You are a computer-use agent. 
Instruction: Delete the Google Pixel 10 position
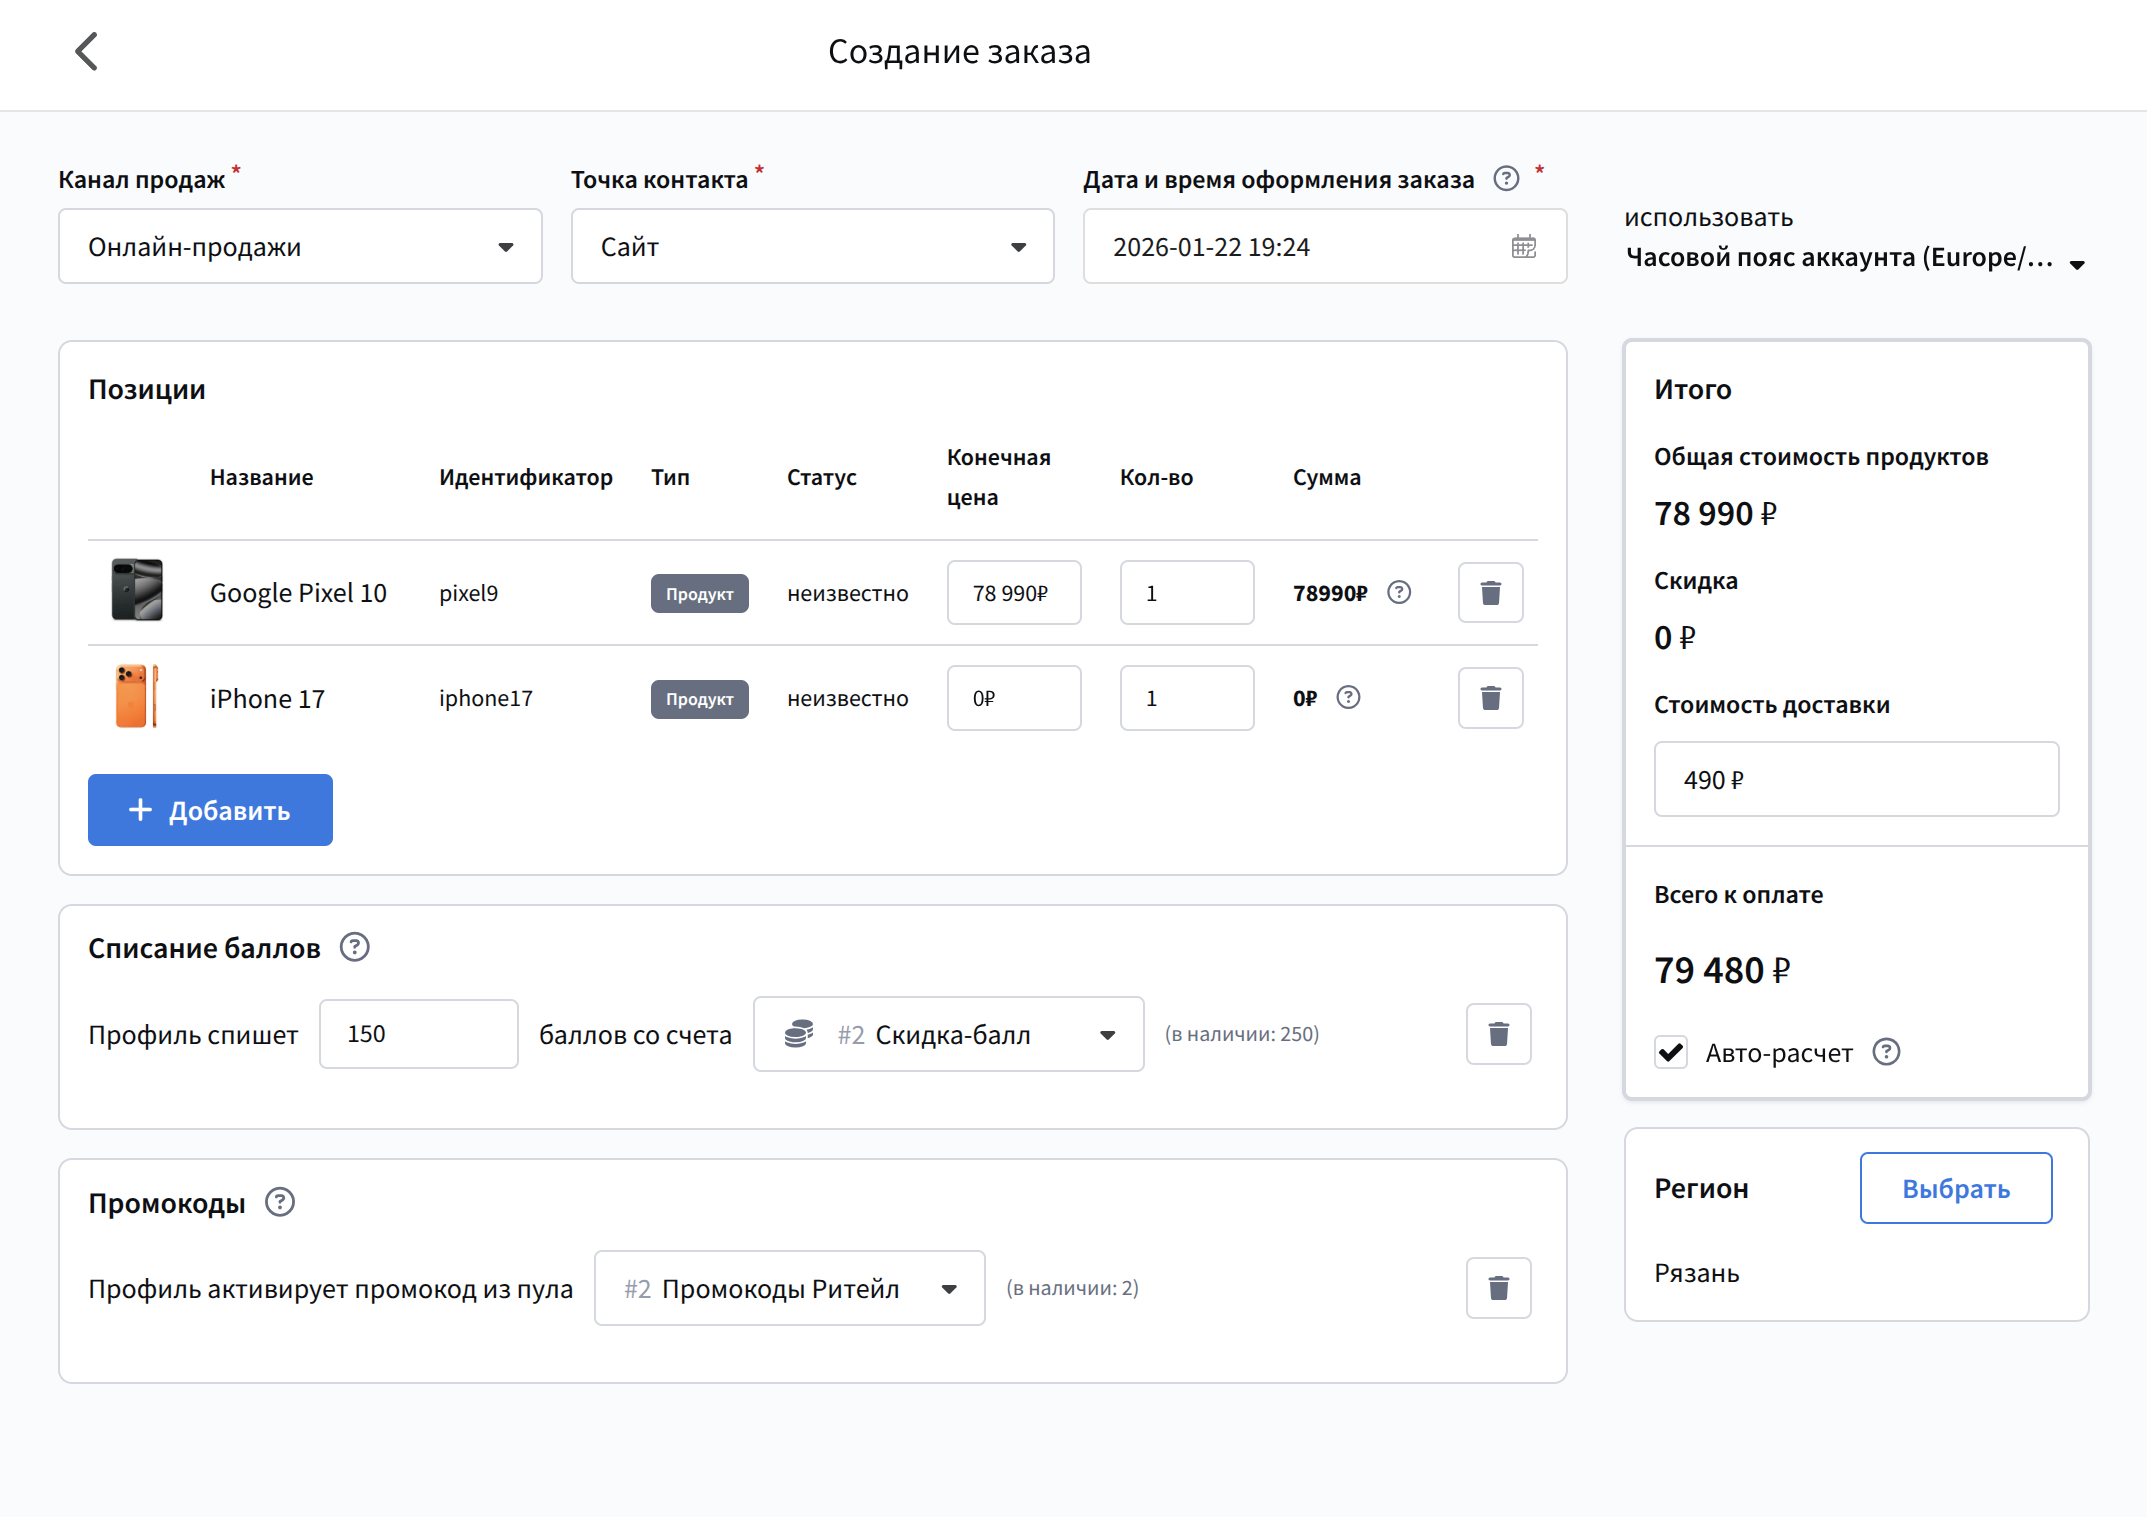(x=1490, y=593)
